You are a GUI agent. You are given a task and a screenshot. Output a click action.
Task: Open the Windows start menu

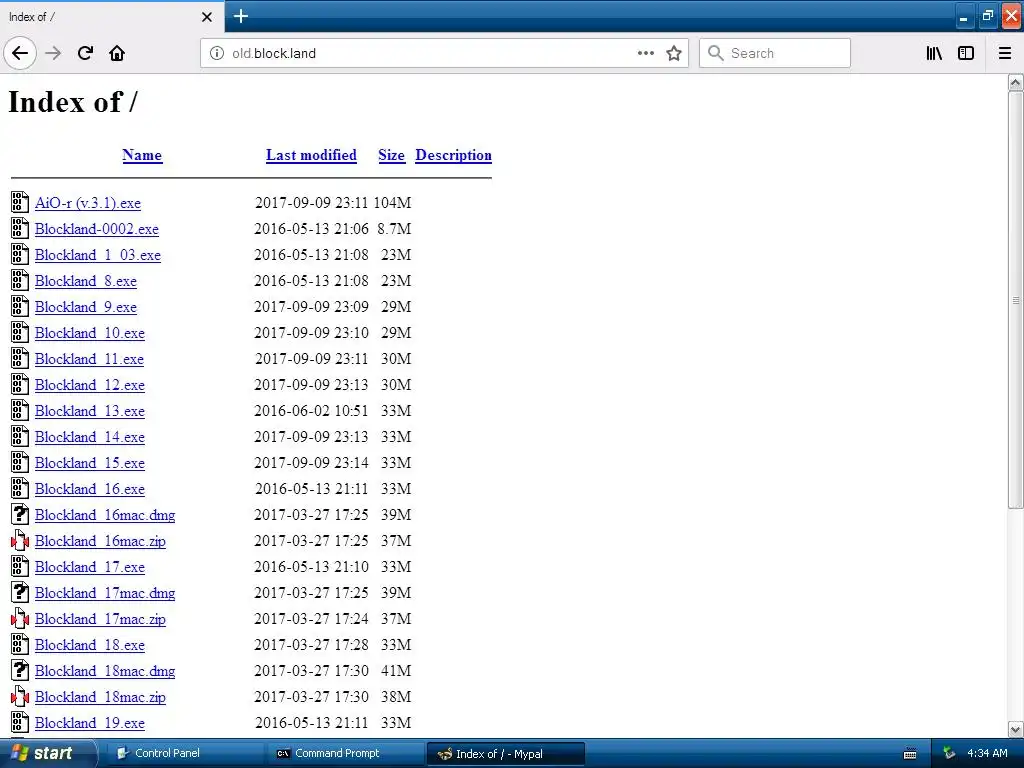(47, 754)
